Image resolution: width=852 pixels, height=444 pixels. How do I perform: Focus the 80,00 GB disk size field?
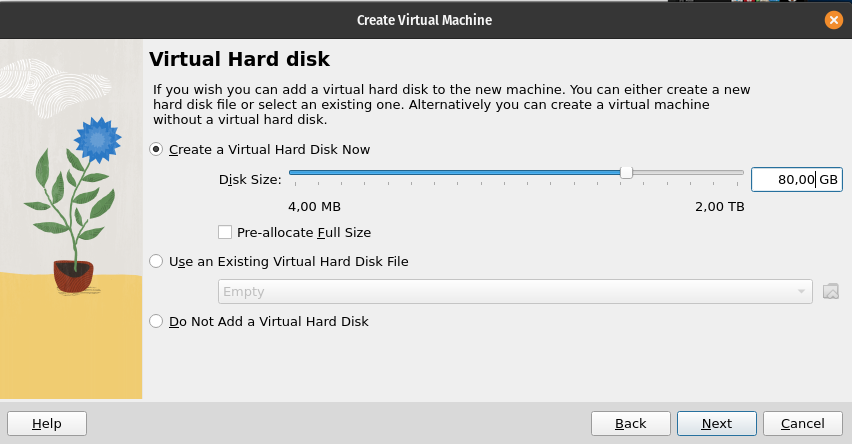tap(785, 179)
